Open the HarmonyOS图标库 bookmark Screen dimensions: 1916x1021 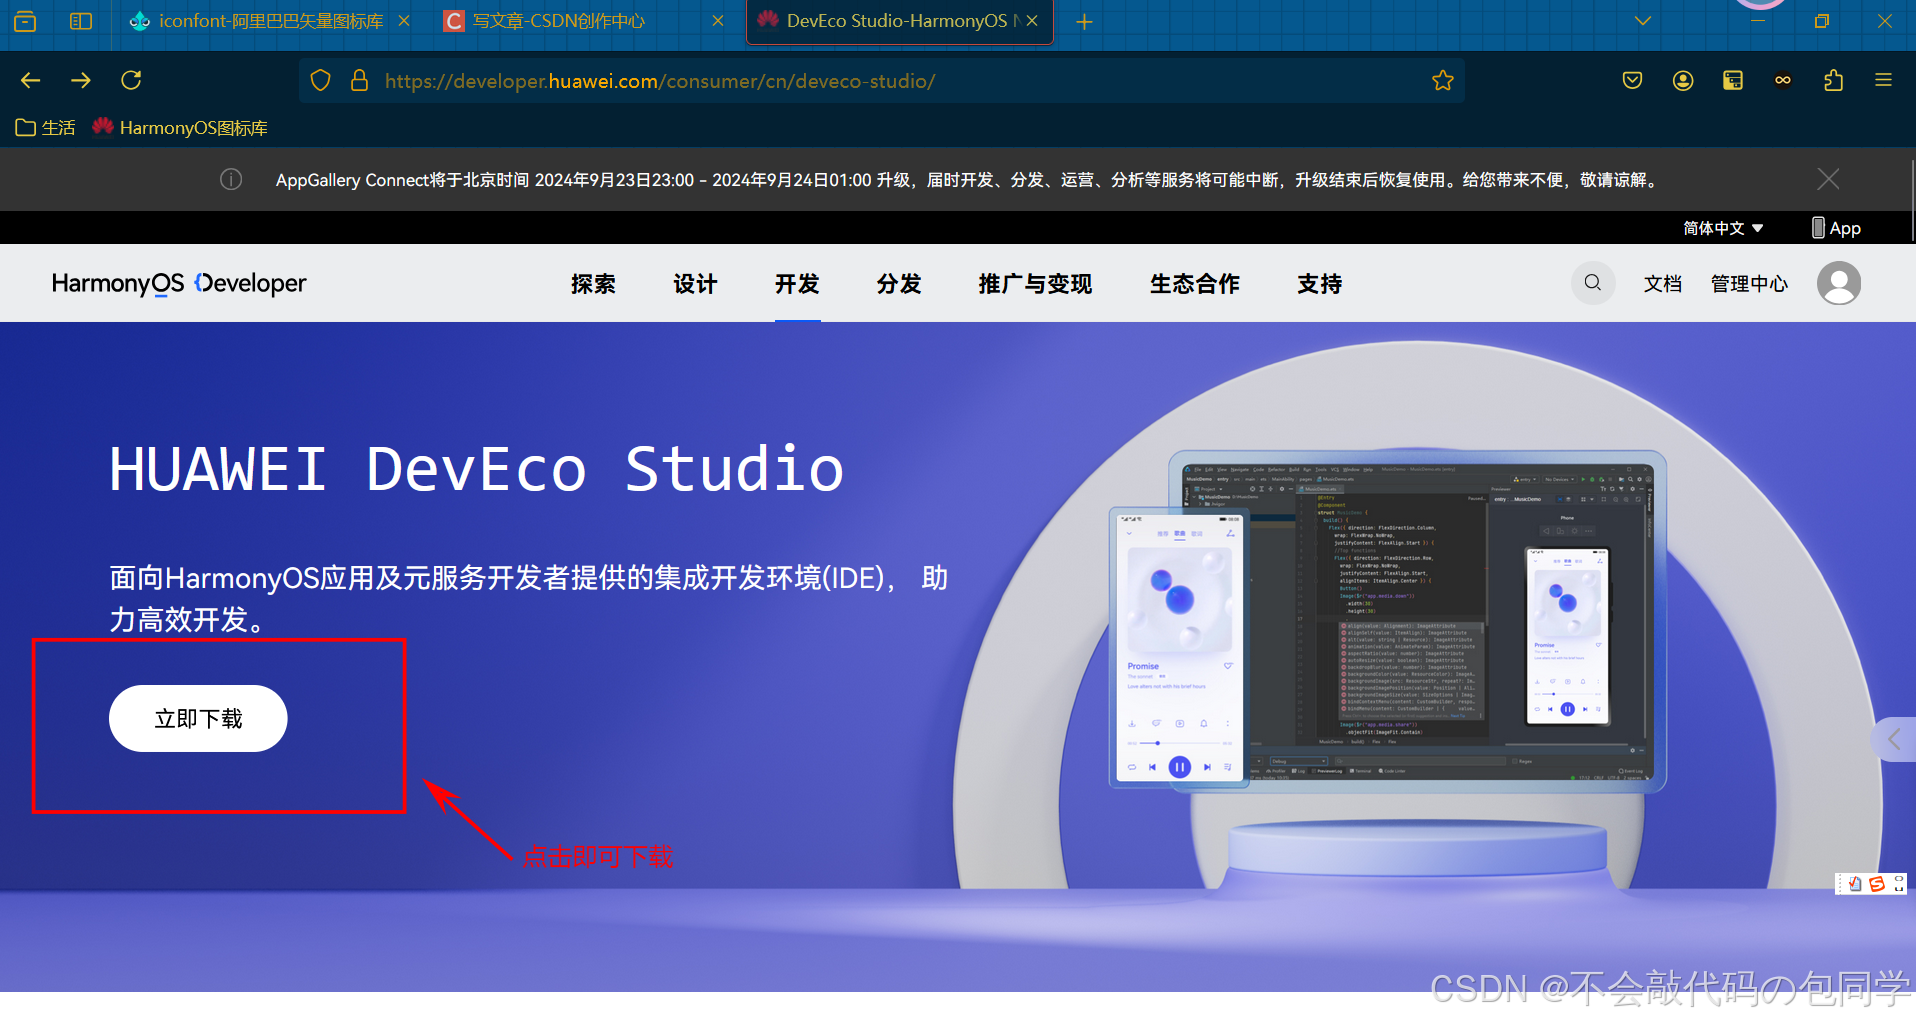click(x=179, y=128)
